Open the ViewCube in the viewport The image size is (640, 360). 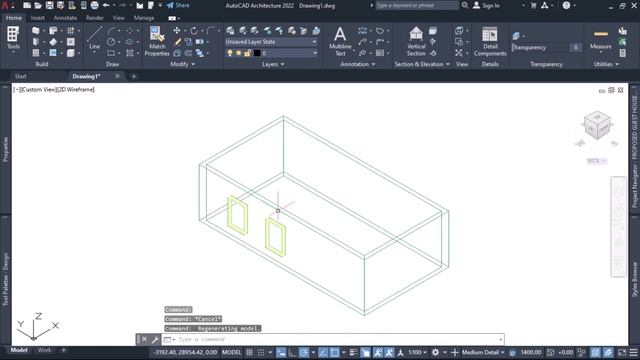pyautogui.click(x=597, y=126)
